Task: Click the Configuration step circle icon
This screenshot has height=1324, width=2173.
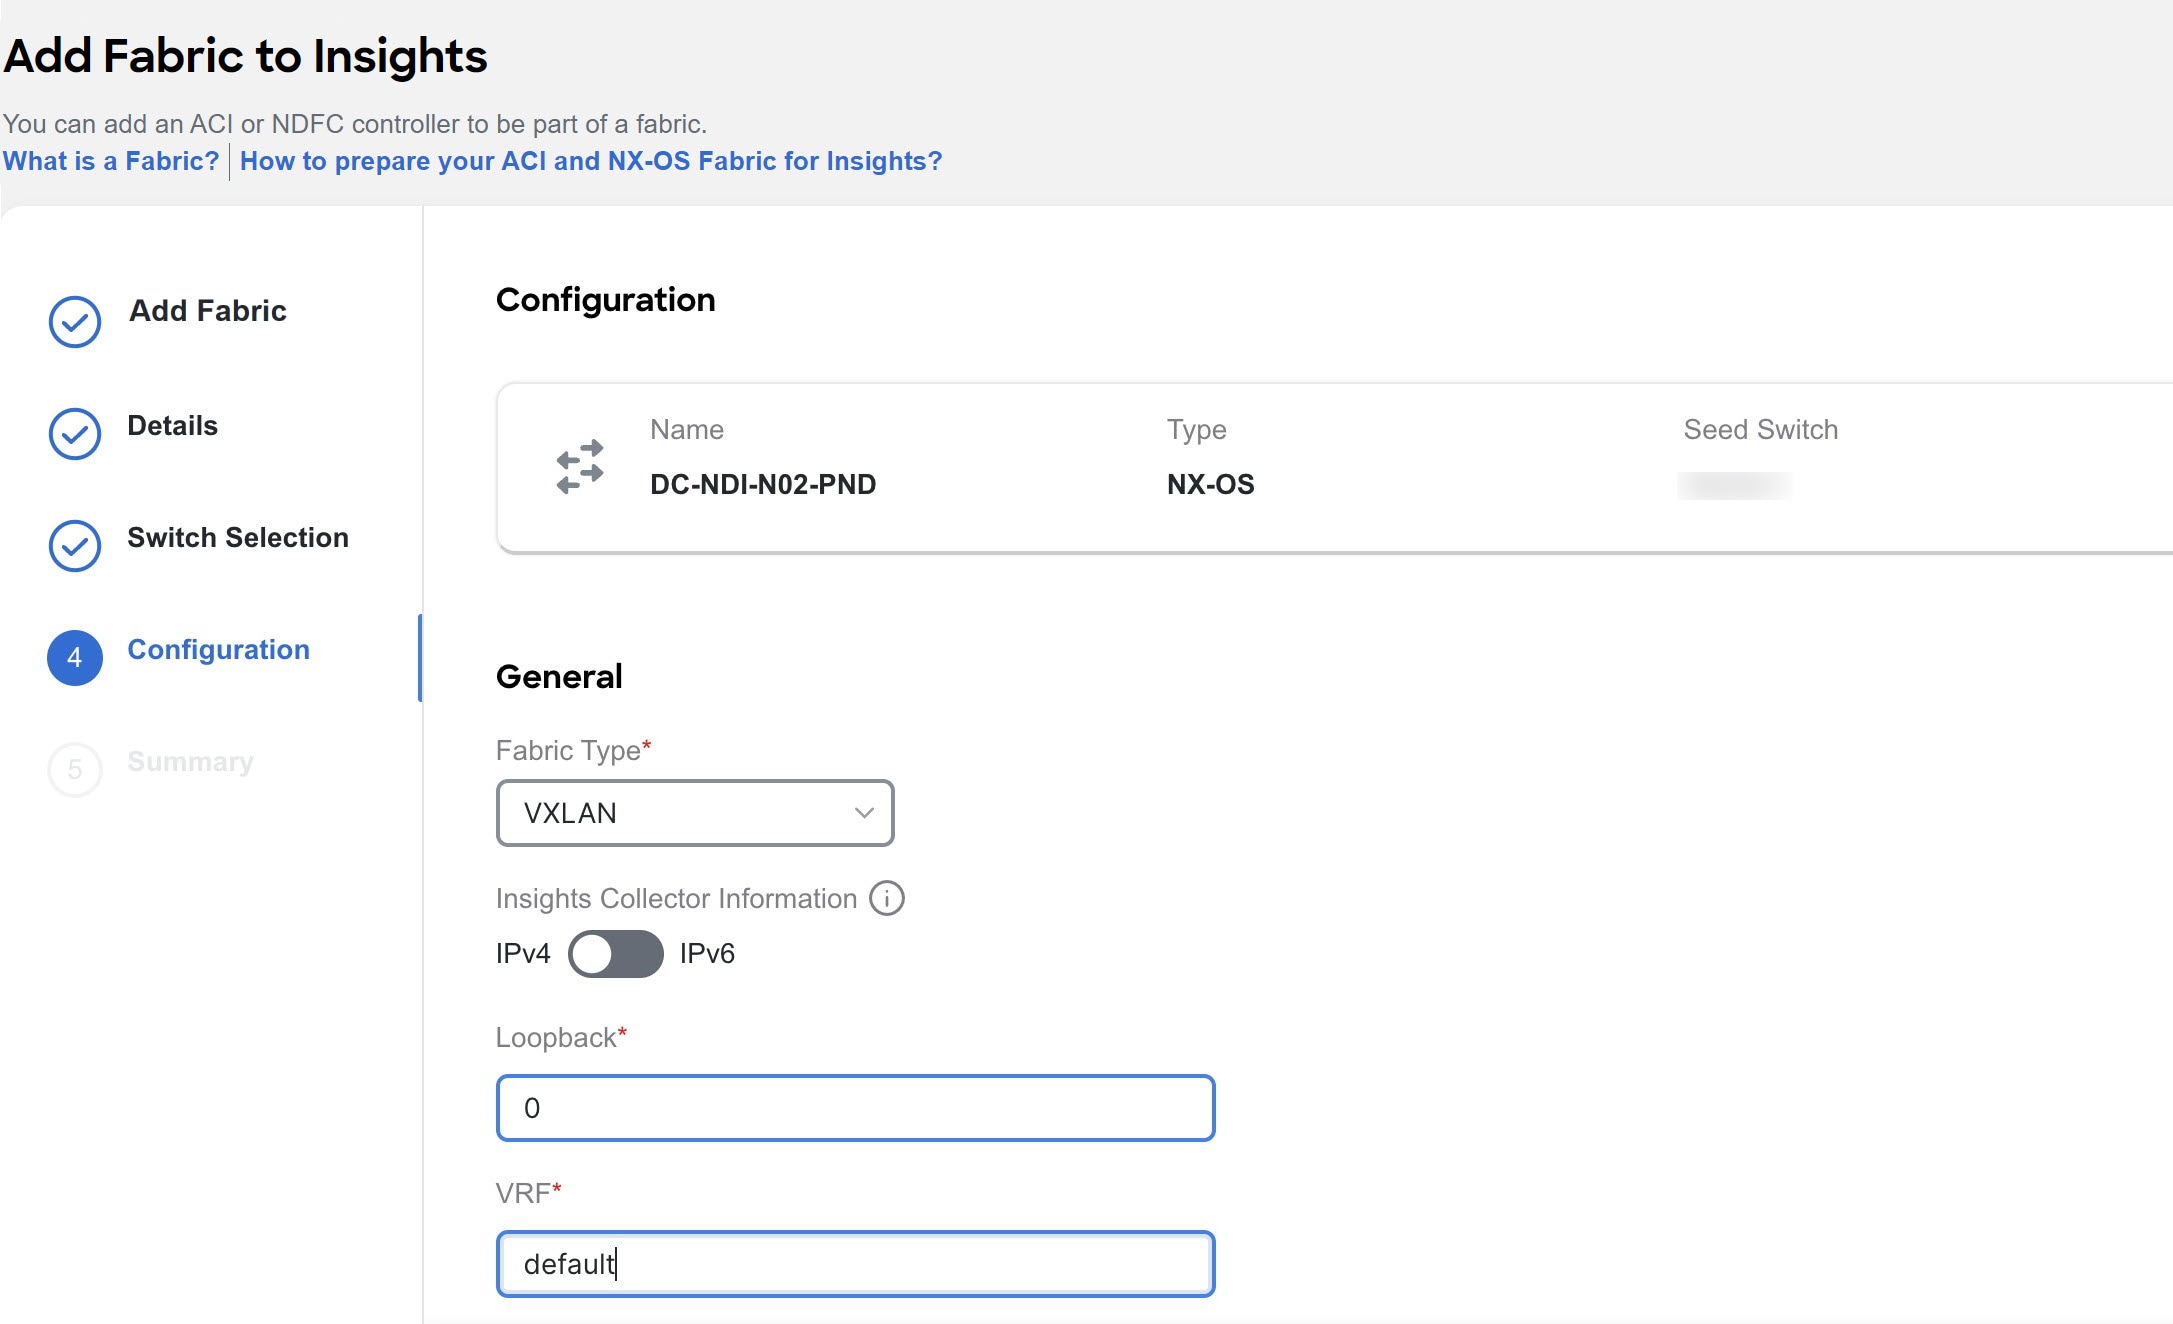Action: pyautogui.click(x=73, y=652)
